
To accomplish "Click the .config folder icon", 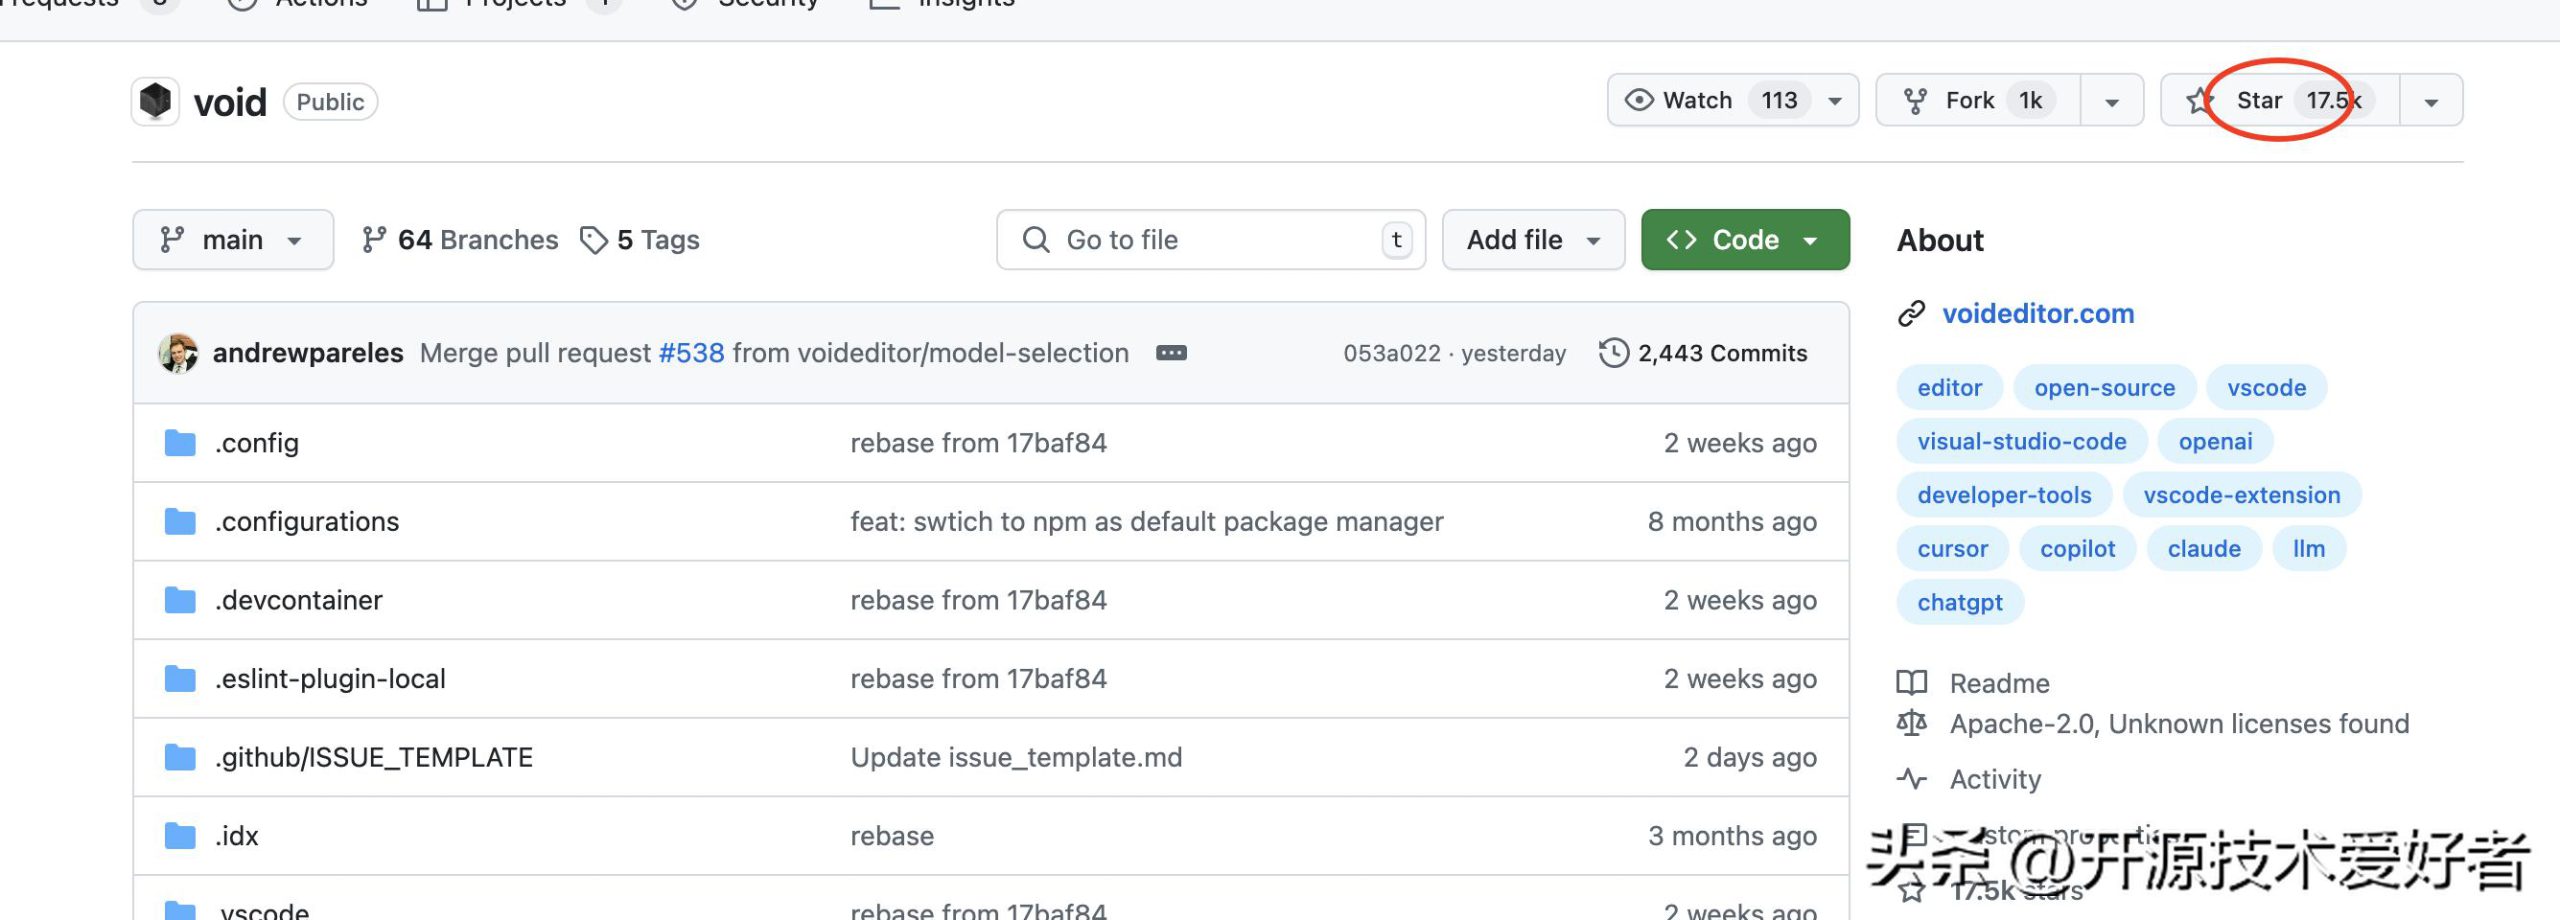I will [x=180, y=443].
